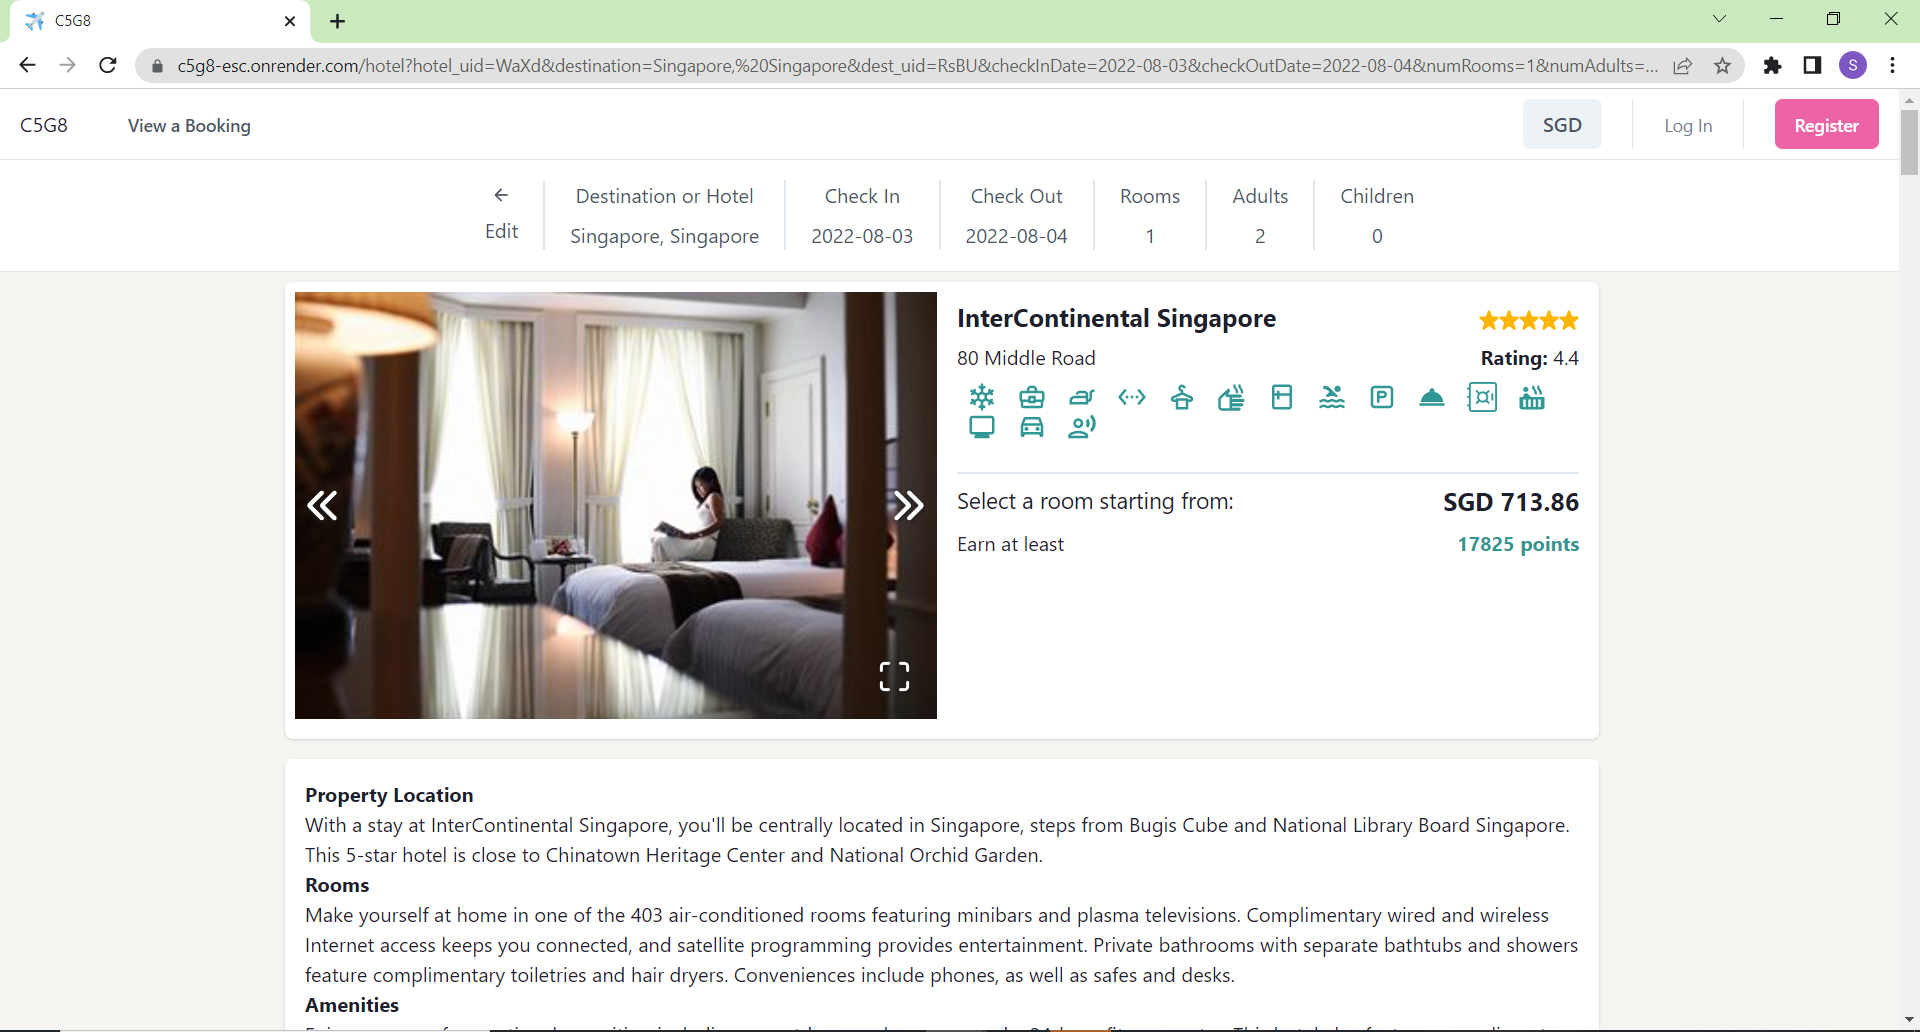Click the in-room safe amenity icon
The width and height of the screenshot is (1920, 1032).
point(1482,397)
